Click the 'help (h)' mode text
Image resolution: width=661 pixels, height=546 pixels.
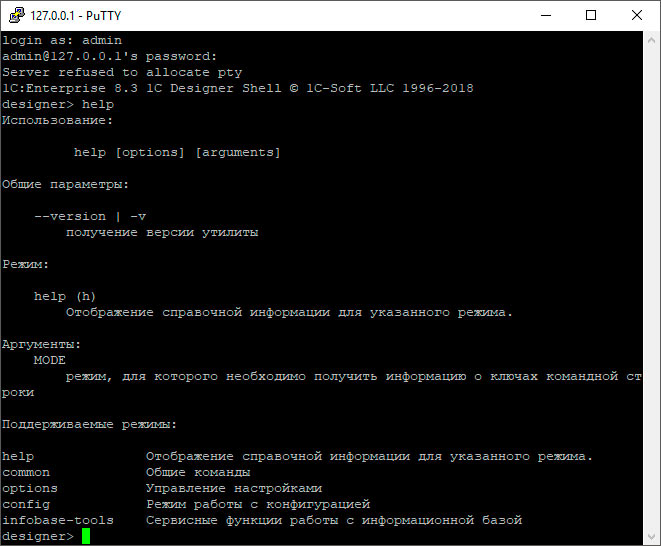click(x=65, y=296)
